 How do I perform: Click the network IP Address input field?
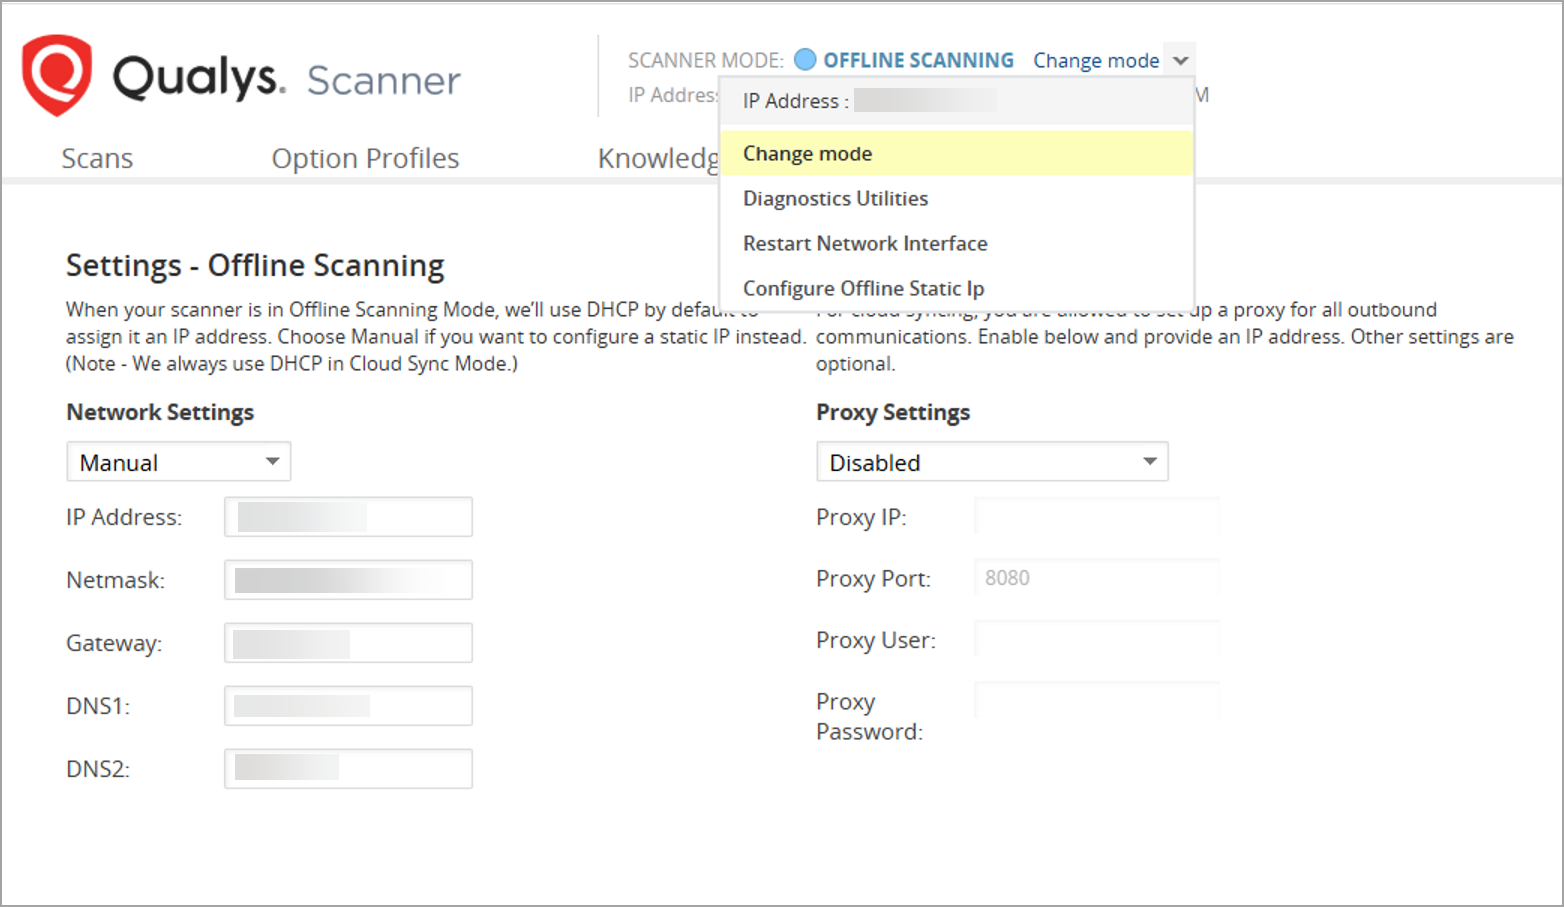coord(348,517)
